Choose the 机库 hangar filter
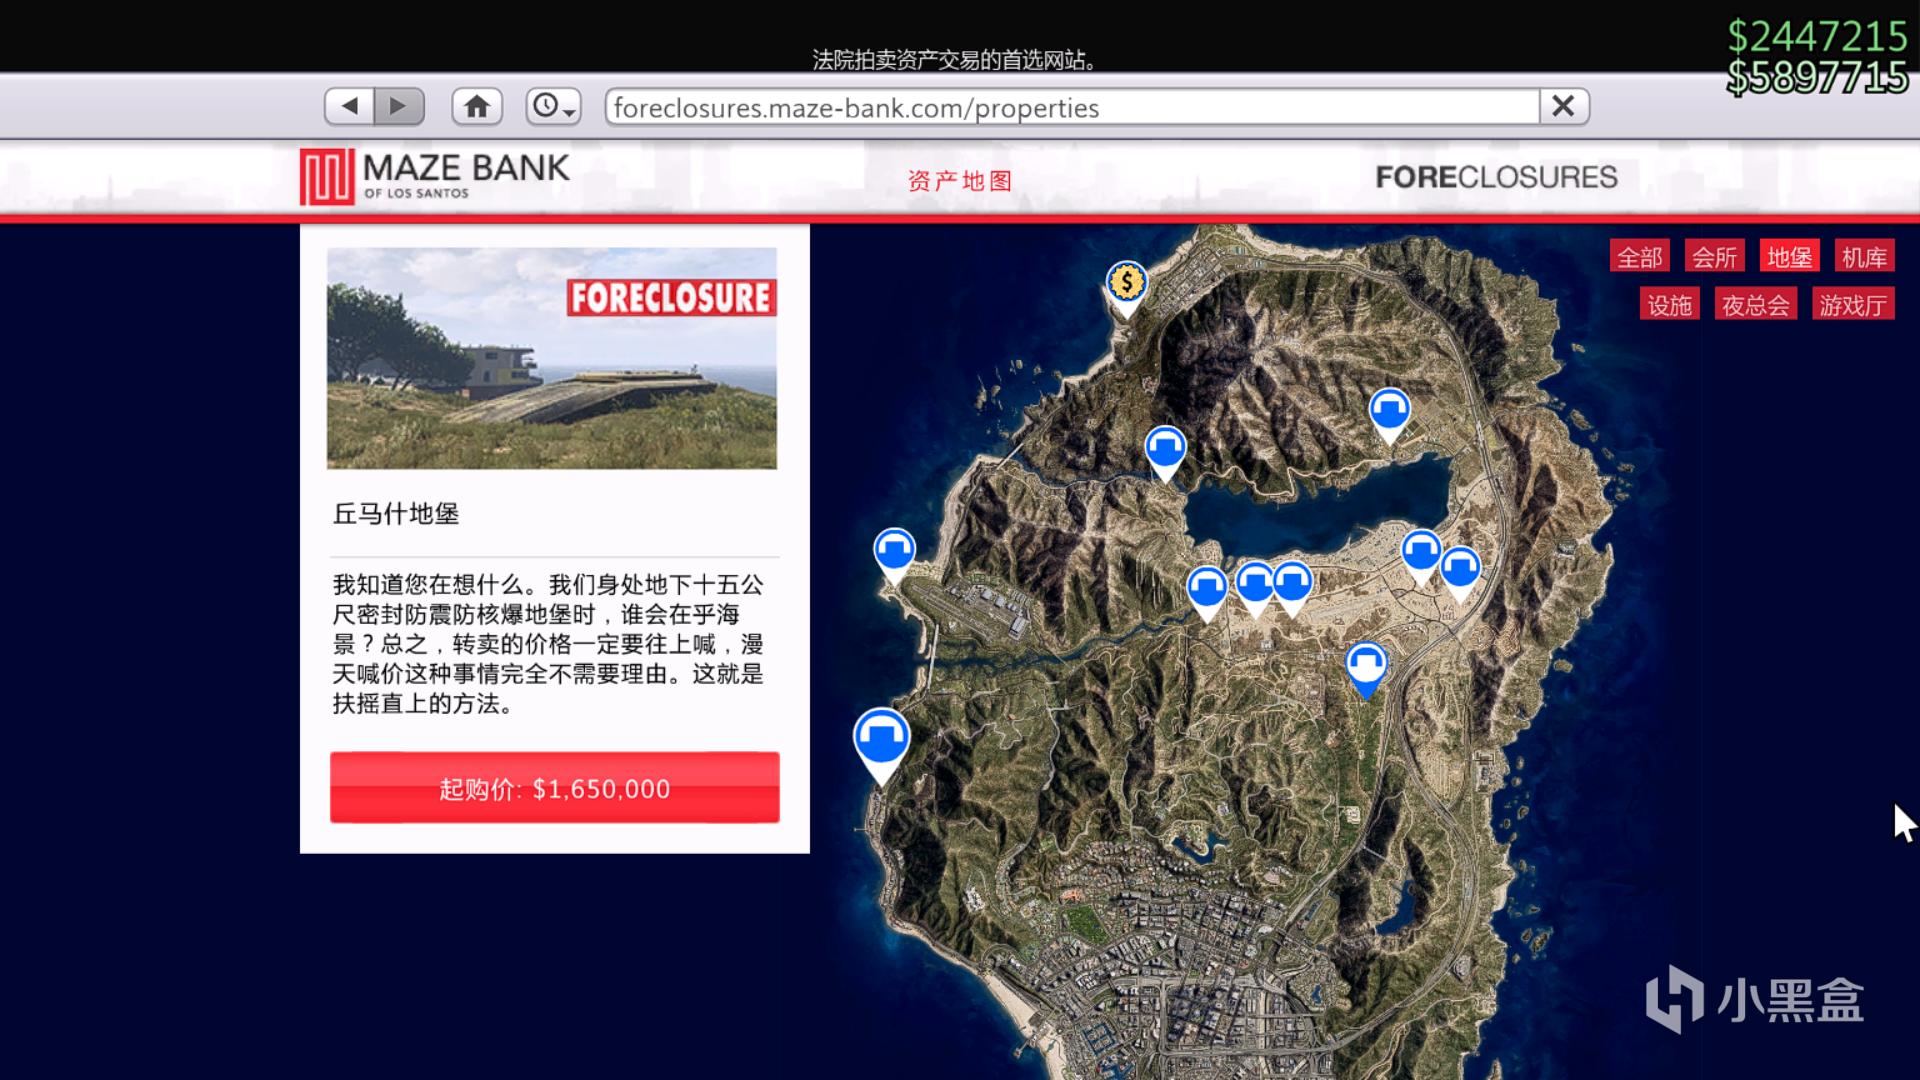This screenshot has height=1080, width=1920. [x=1864, y=257]
